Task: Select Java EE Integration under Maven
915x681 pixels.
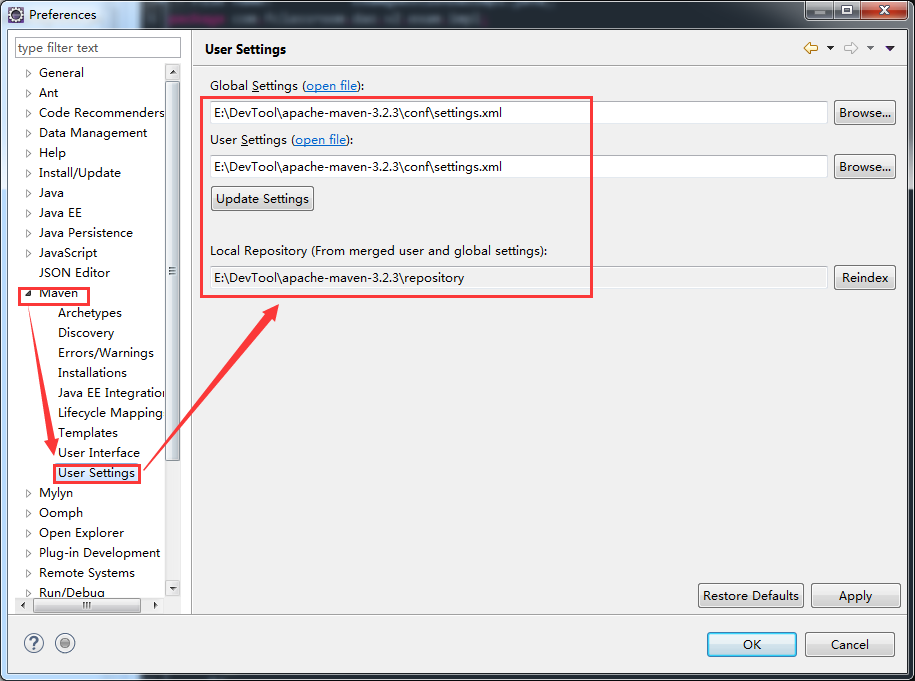Action: click(x=111, y=393)
